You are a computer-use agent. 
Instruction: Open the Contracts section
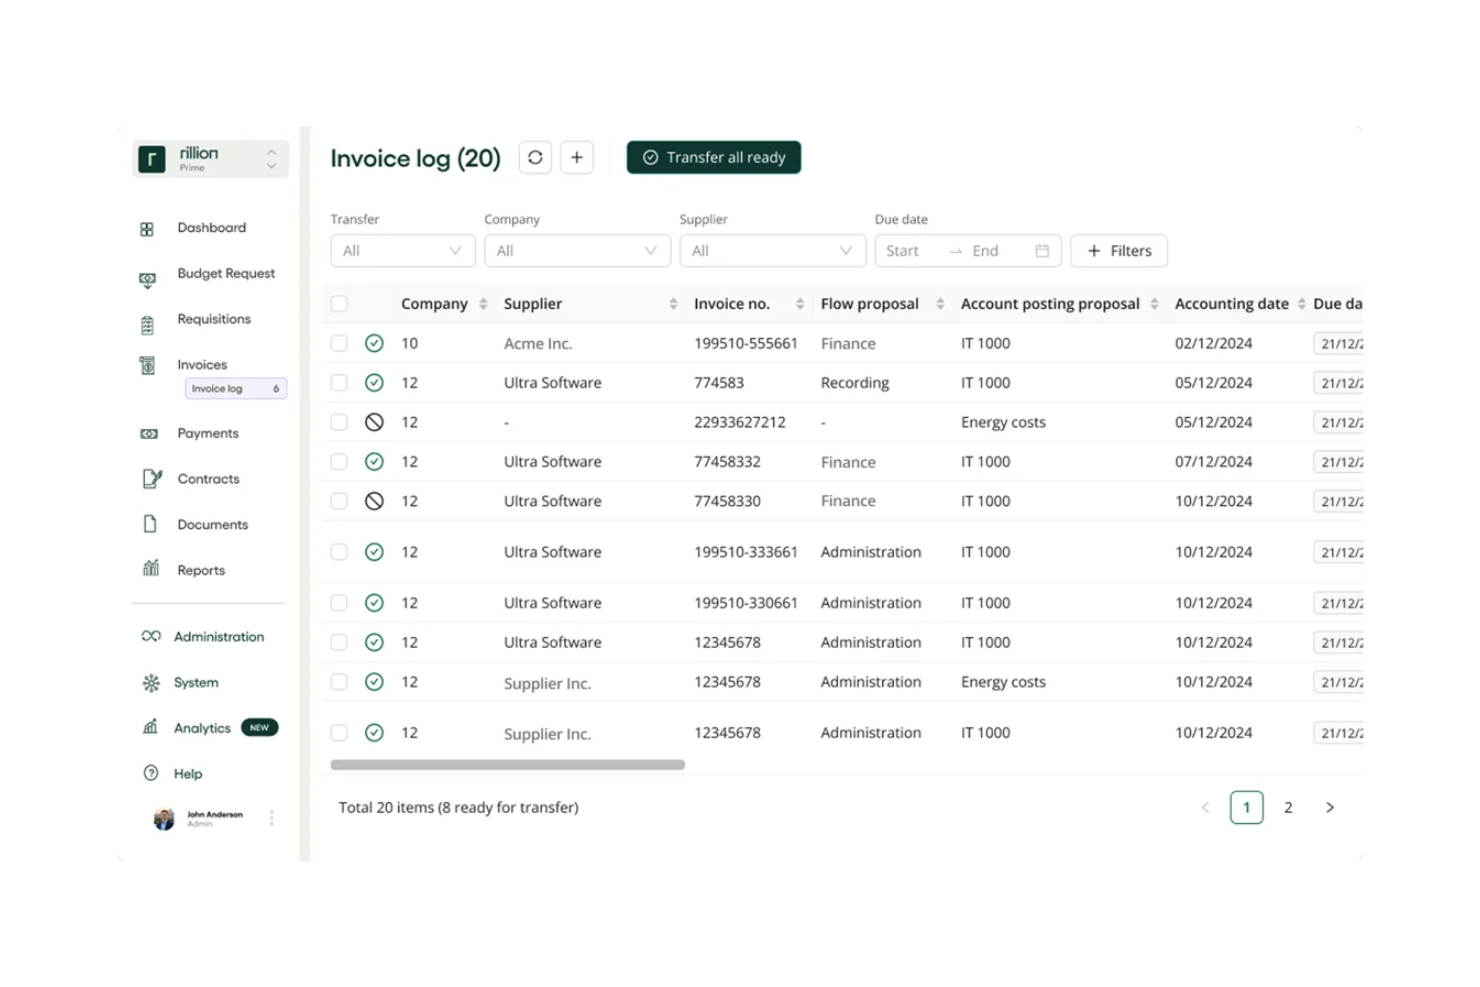point(207,478)
